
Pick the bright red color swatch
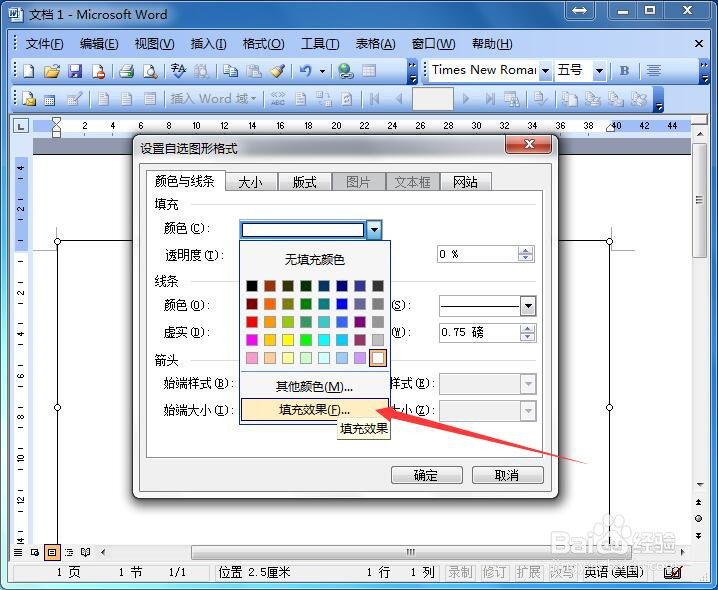click(252, 322)
